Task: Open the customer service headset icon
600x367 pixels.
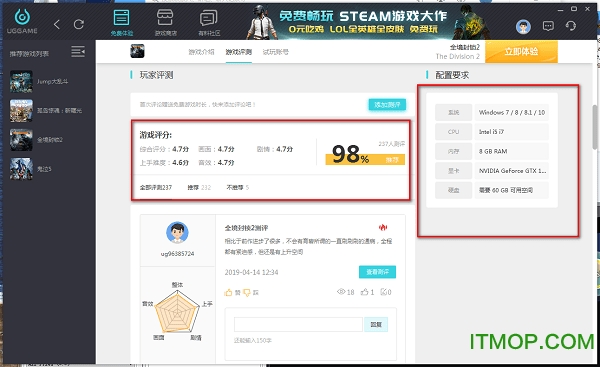Action: click(x=571, y=26)
